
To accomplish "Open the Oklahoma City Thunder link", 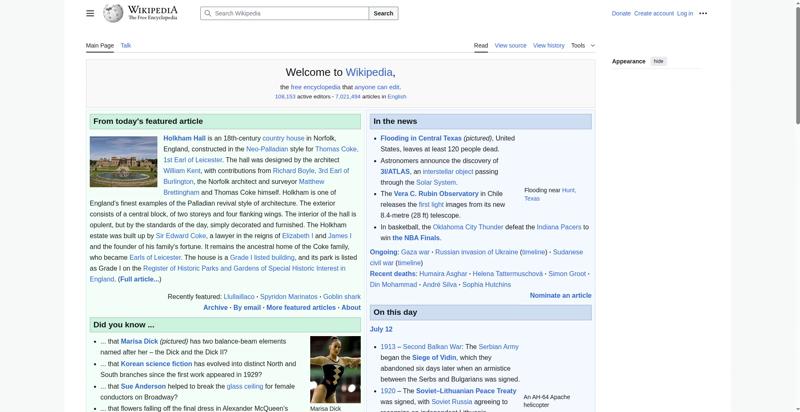I will (x=468, y=227).
